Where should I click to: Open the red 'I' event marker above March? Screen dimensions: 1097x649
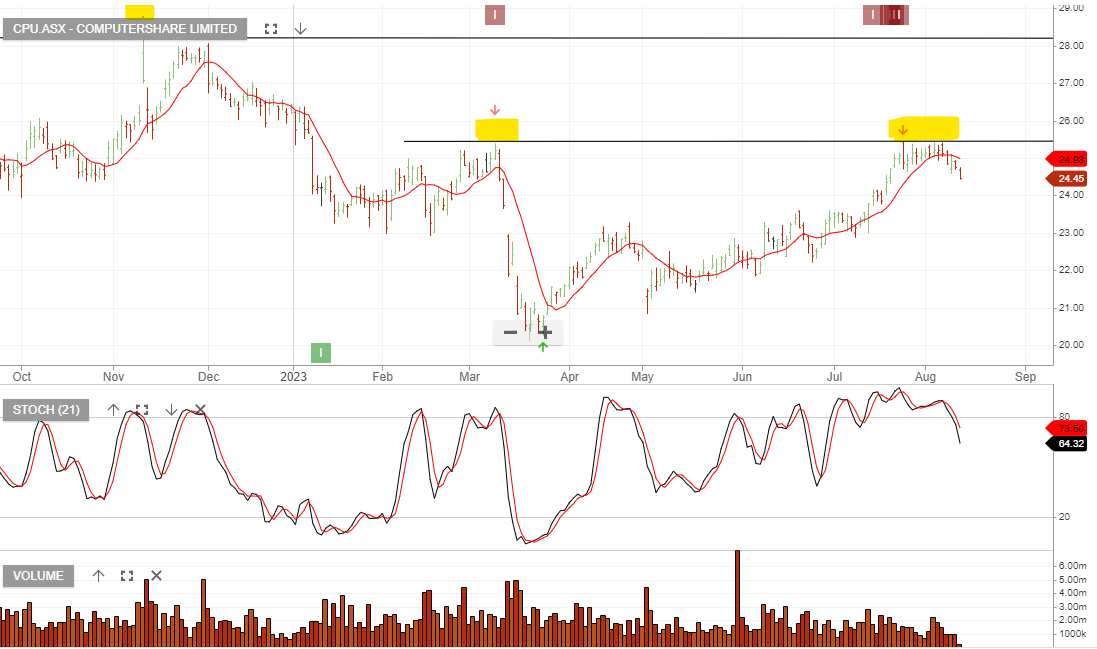[495, 15]
